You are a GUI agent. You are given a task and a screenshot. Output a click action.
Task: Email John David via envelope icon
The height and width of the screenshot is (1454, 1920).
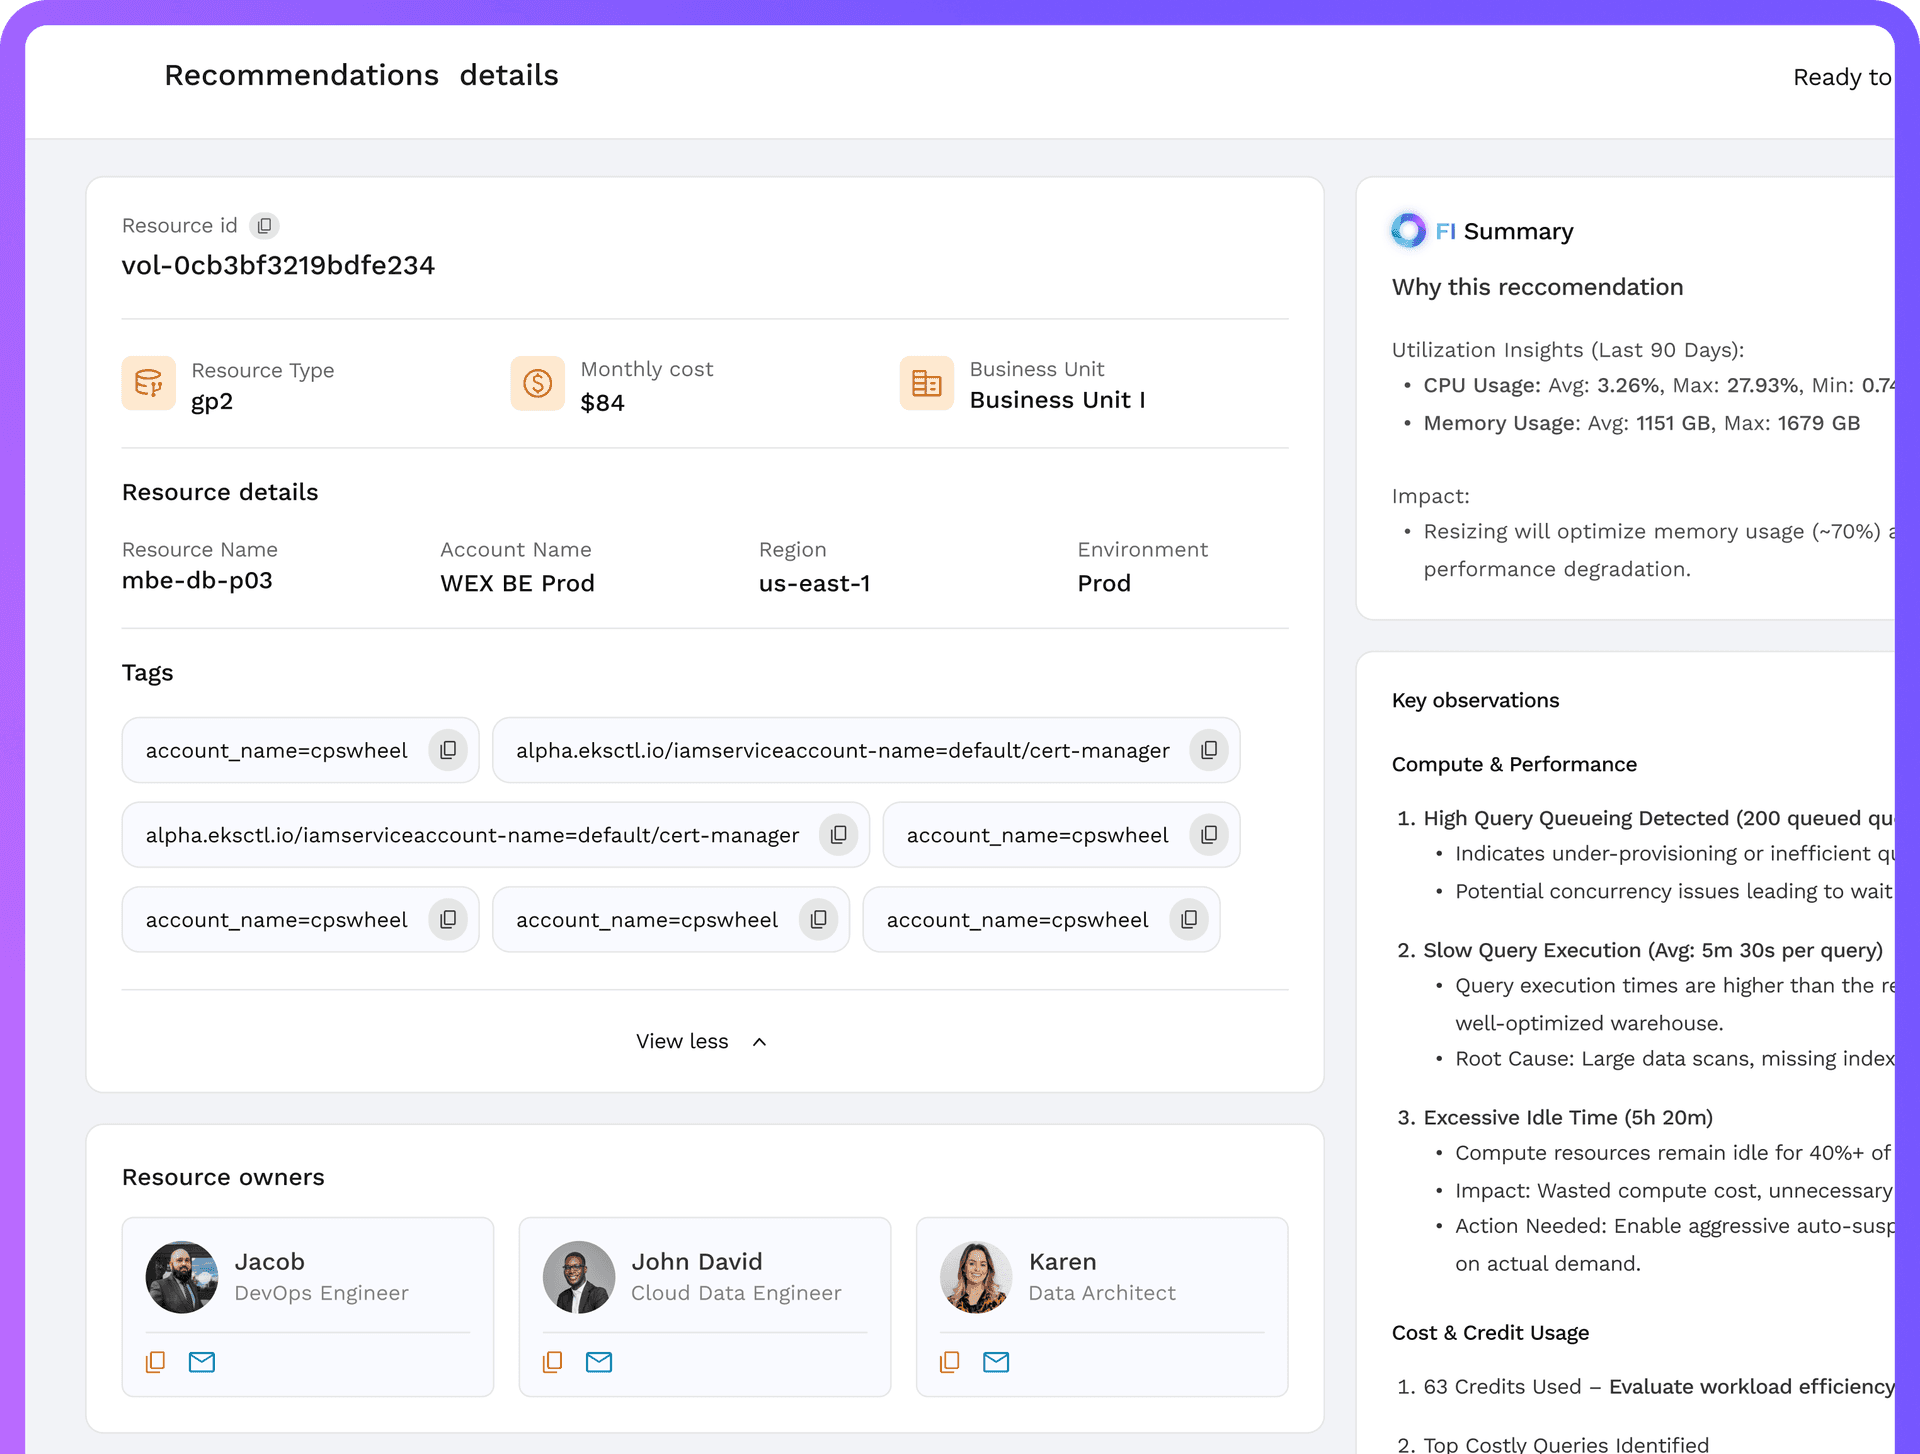[599, 1362]
